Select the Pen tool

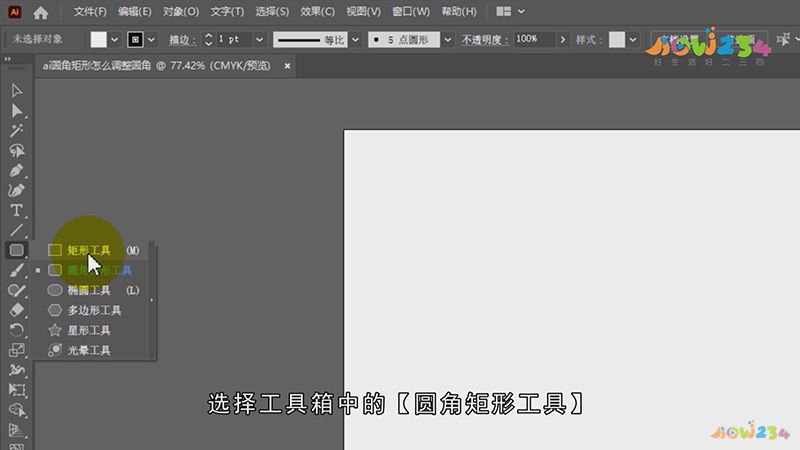point(16,170)
